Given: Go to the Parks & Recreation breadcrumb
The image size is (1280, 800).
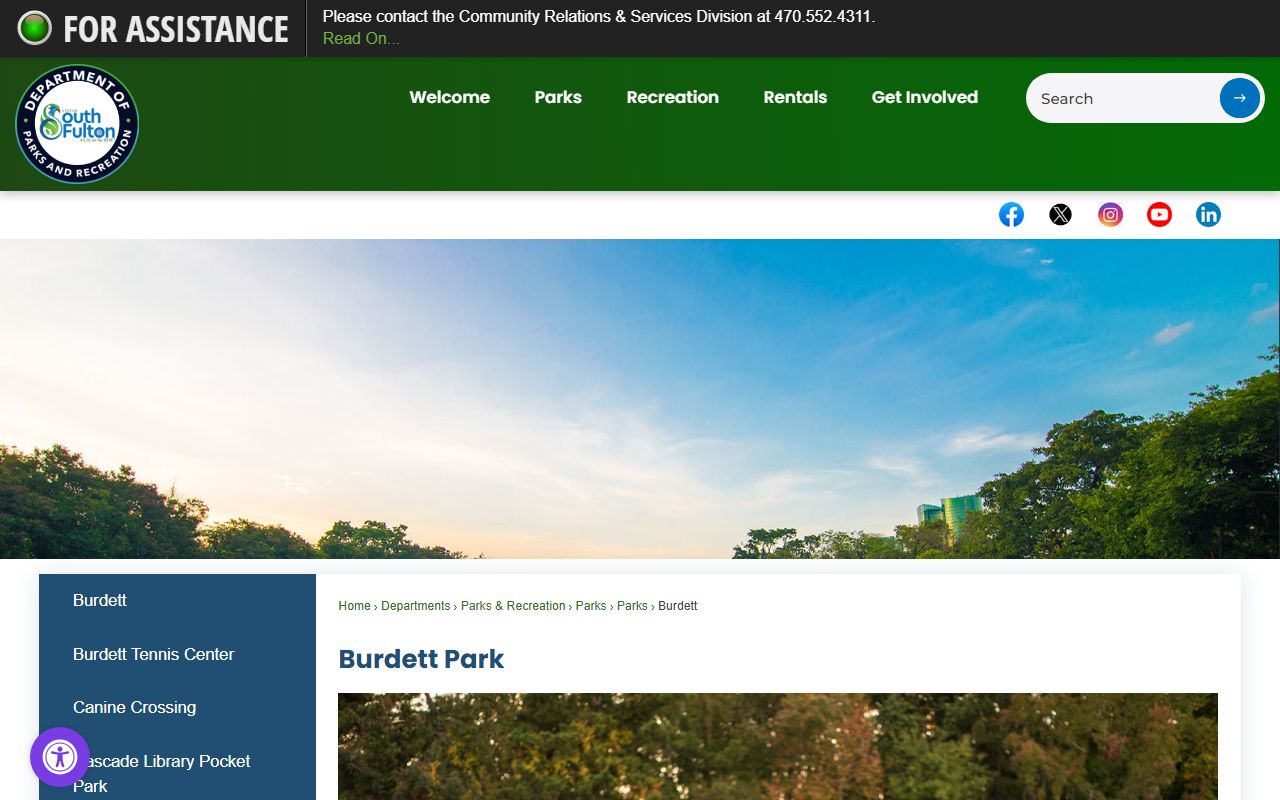Looking at the screenshot, I should click(x=513, y=606).
